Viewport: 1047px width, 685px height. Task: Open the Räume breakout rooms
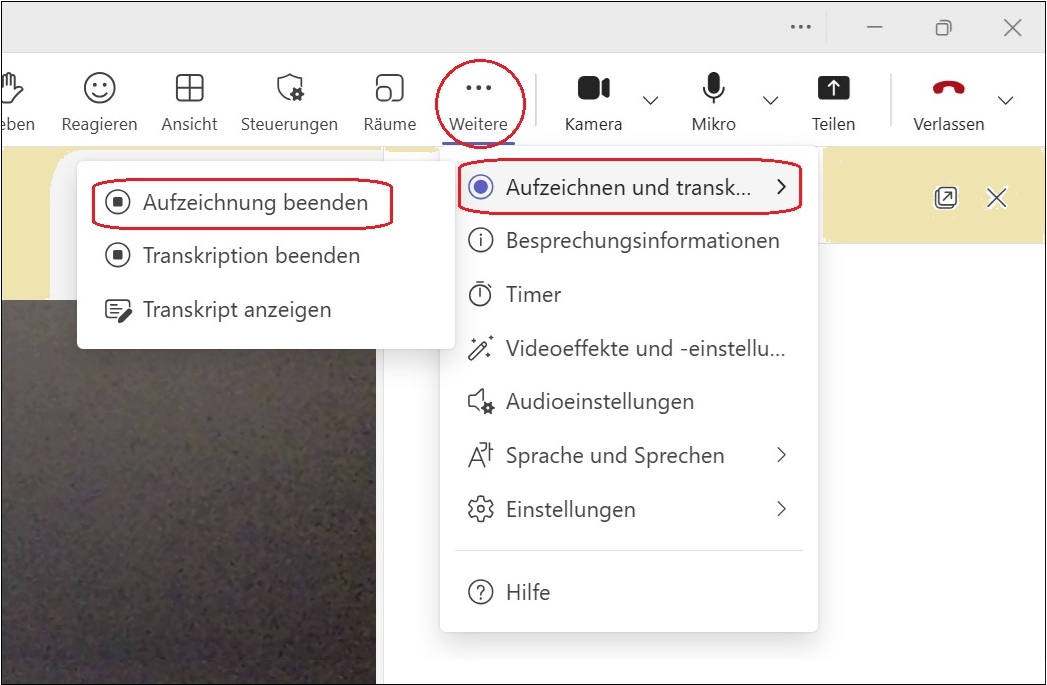389,101
